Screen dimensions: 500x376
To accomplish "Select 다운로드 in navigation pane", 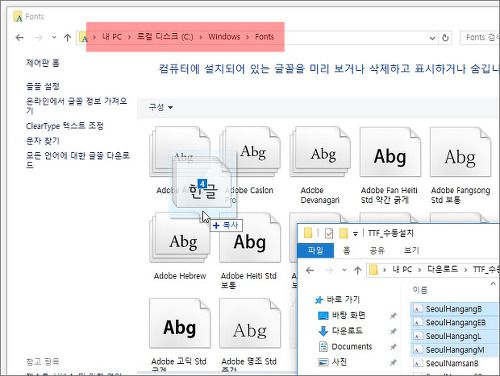I will tap(340, 331).
